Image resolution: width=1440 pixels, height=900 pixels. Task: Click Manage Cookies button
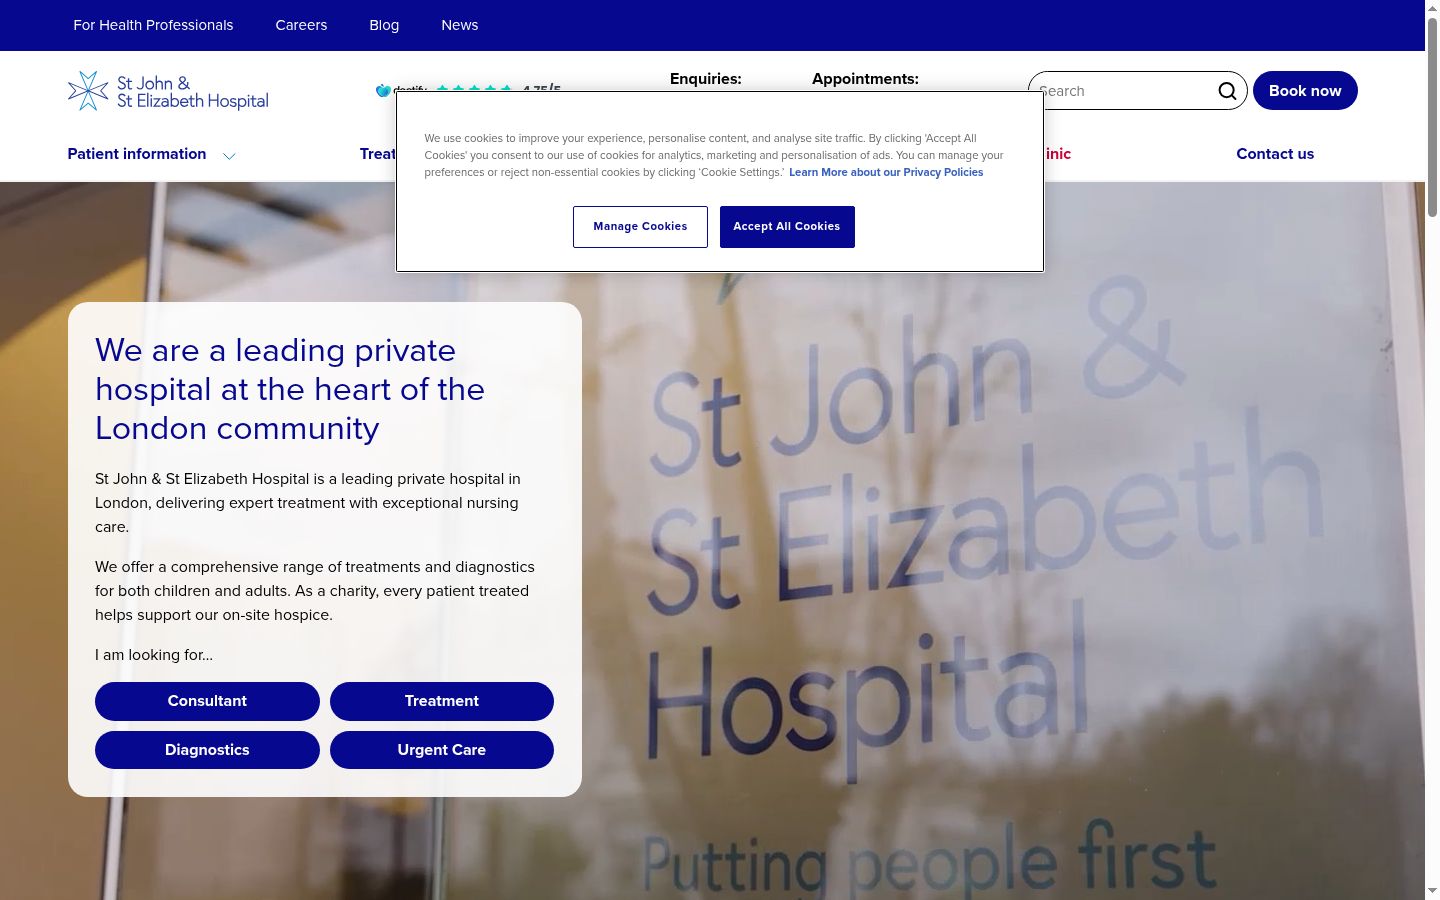click(640, 227)
